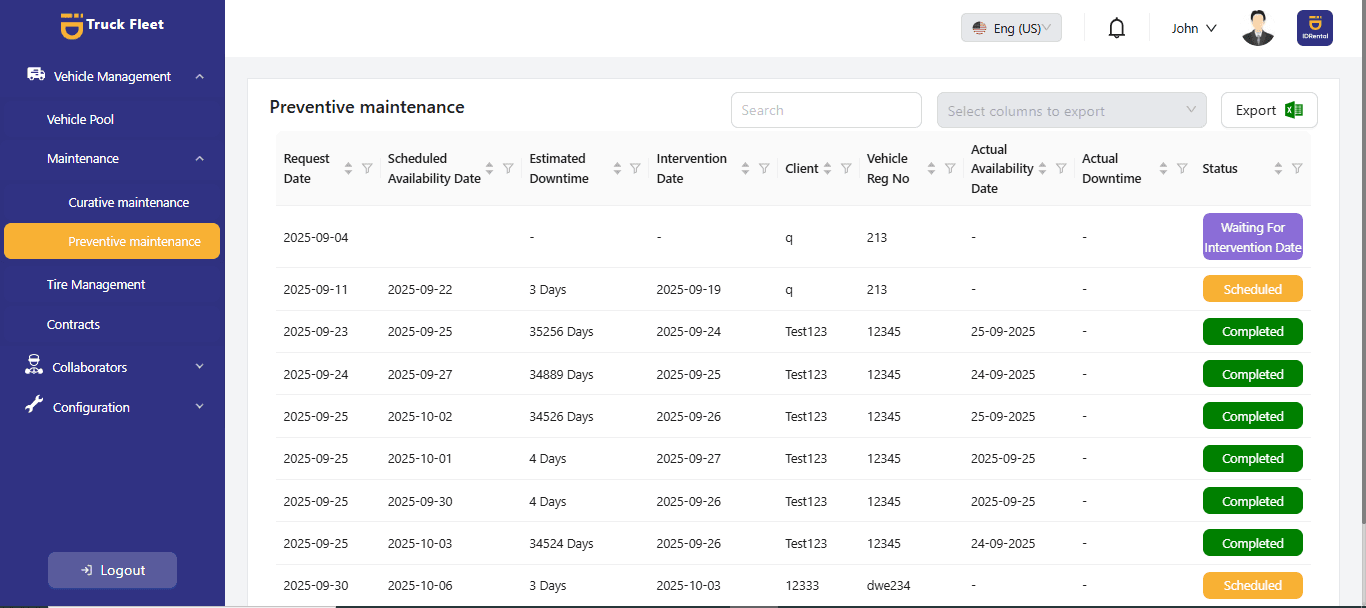Click Completed status for 35256 Days row
Viewport: 1366px width, 608px height.
[1252, 331]
